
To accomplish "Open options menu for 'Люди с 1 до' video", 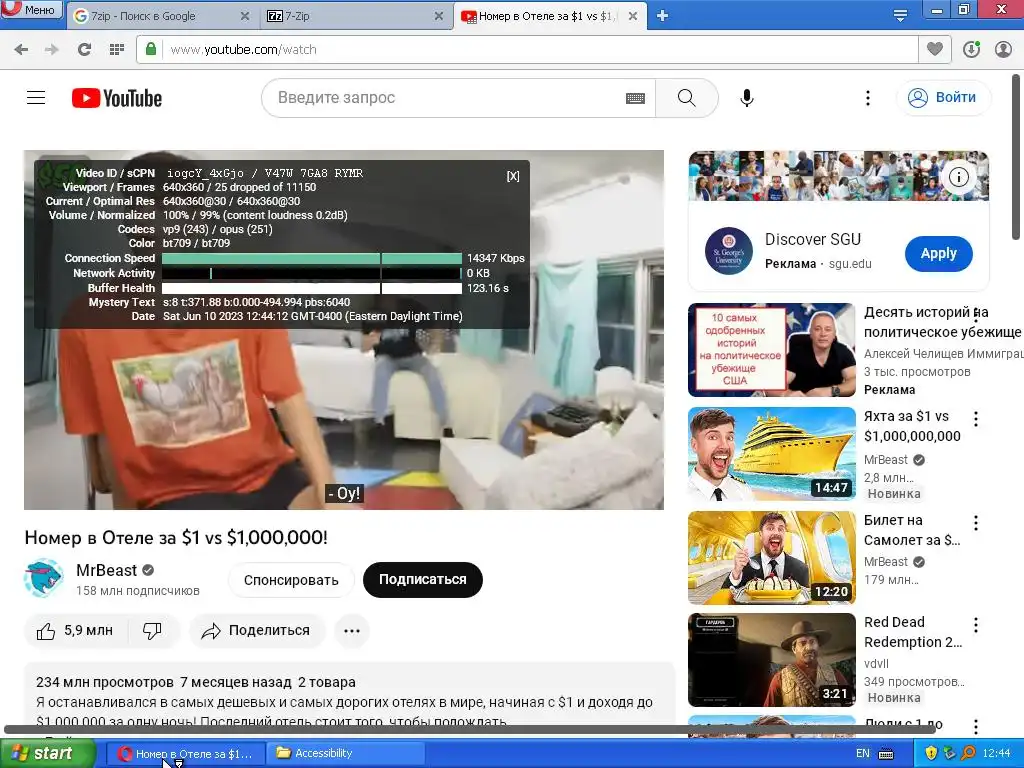I will pos(976,727).
